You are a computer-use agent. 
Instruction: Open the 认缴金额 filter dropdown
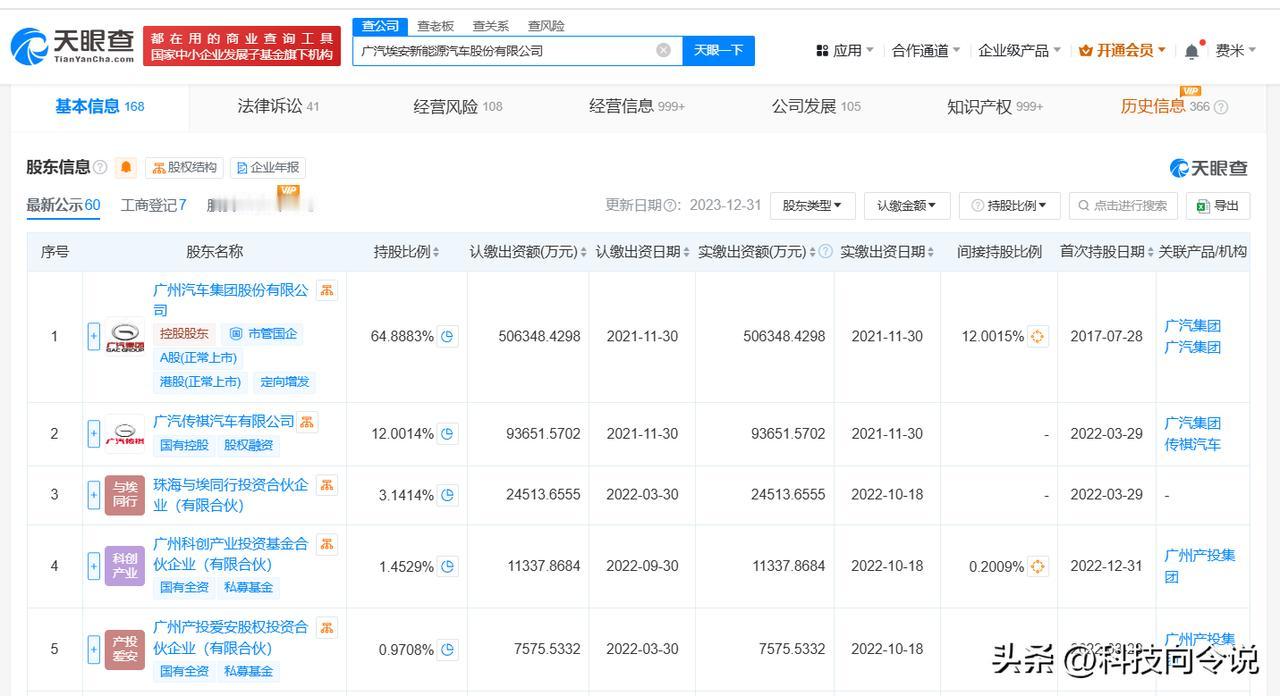coord(906,206)
